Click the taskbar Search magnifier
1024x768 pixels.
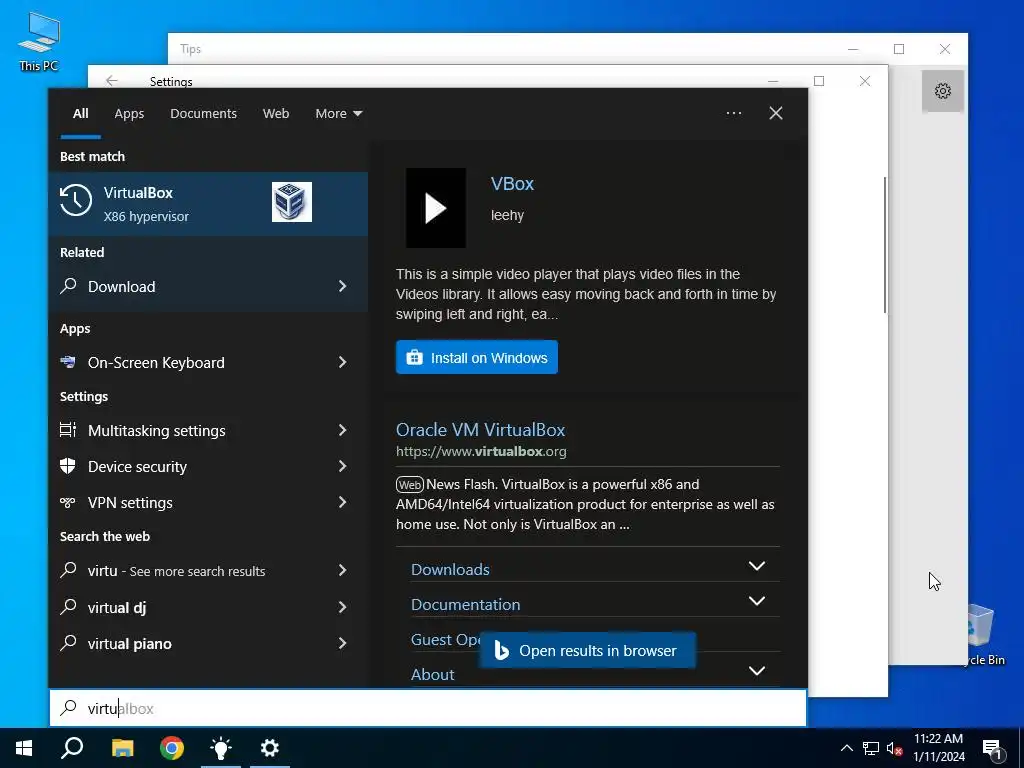[x=72, y=748]
